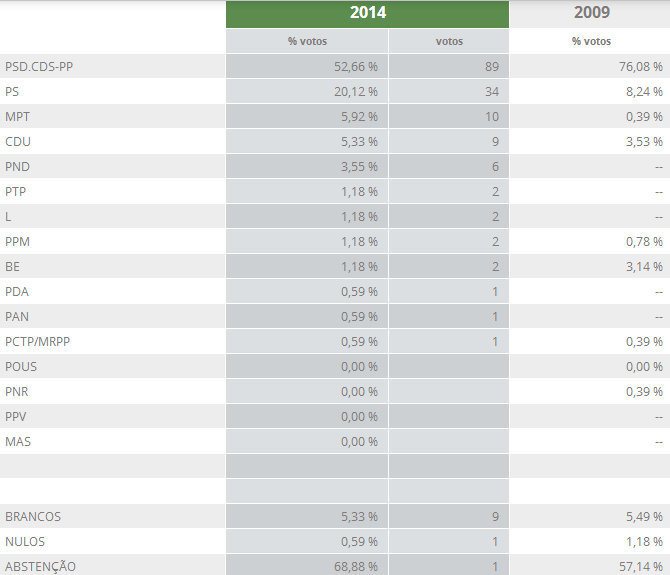This screenshot has height=575, width=670.
Task: Click the PTP party label
Action: point(15,192)
